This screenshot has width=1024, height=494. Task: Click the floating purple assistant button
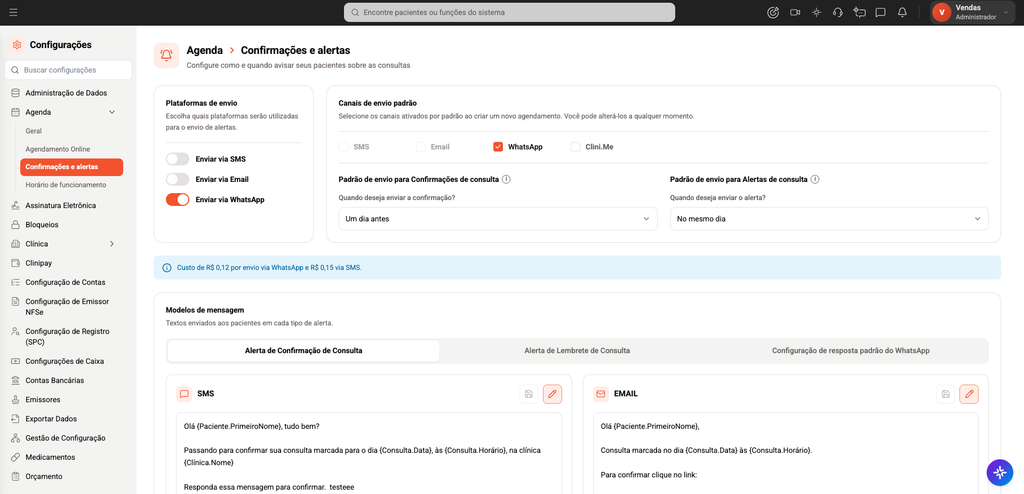click(999, 472)
